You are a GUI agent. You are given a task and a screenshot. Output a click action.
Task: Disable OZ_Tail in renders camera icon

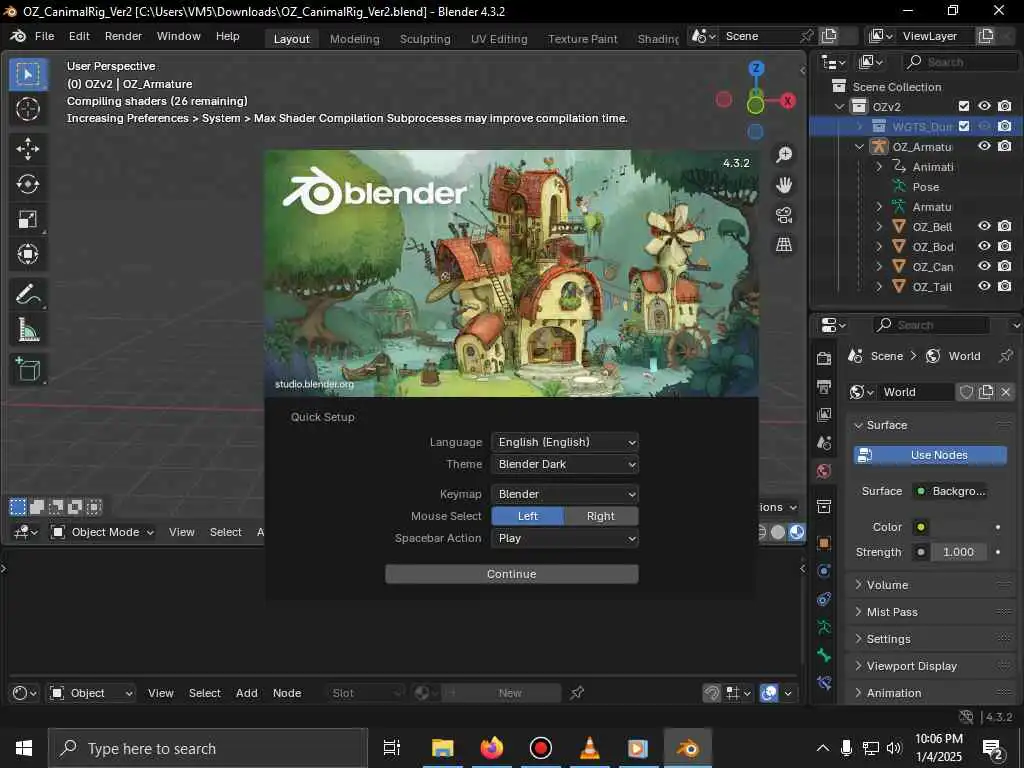pos(1004,286)
